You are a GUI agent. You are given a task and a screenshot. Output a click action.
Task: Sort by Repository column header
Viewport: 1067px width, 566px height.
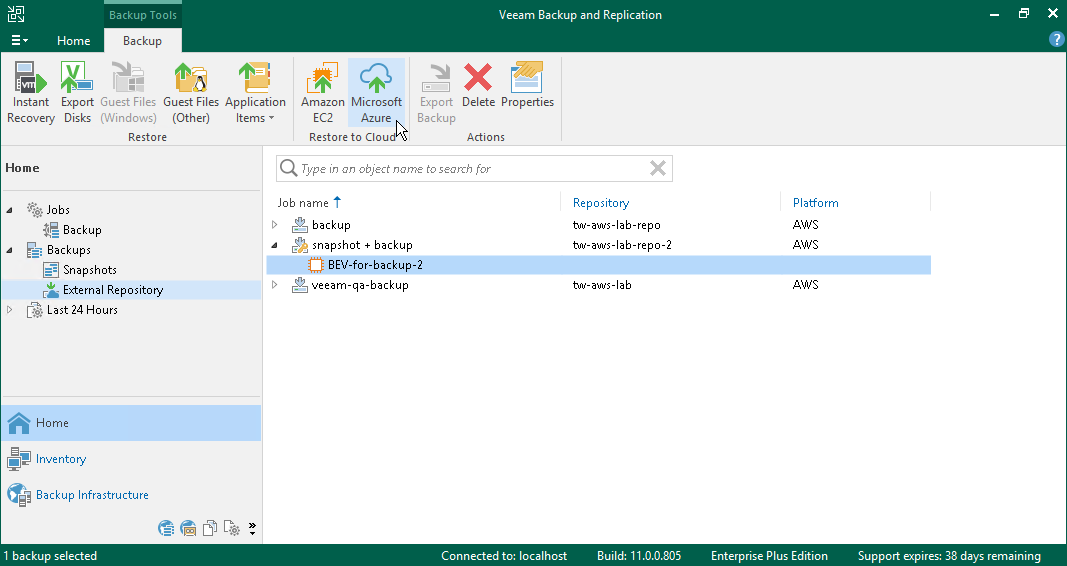(601, 203)
